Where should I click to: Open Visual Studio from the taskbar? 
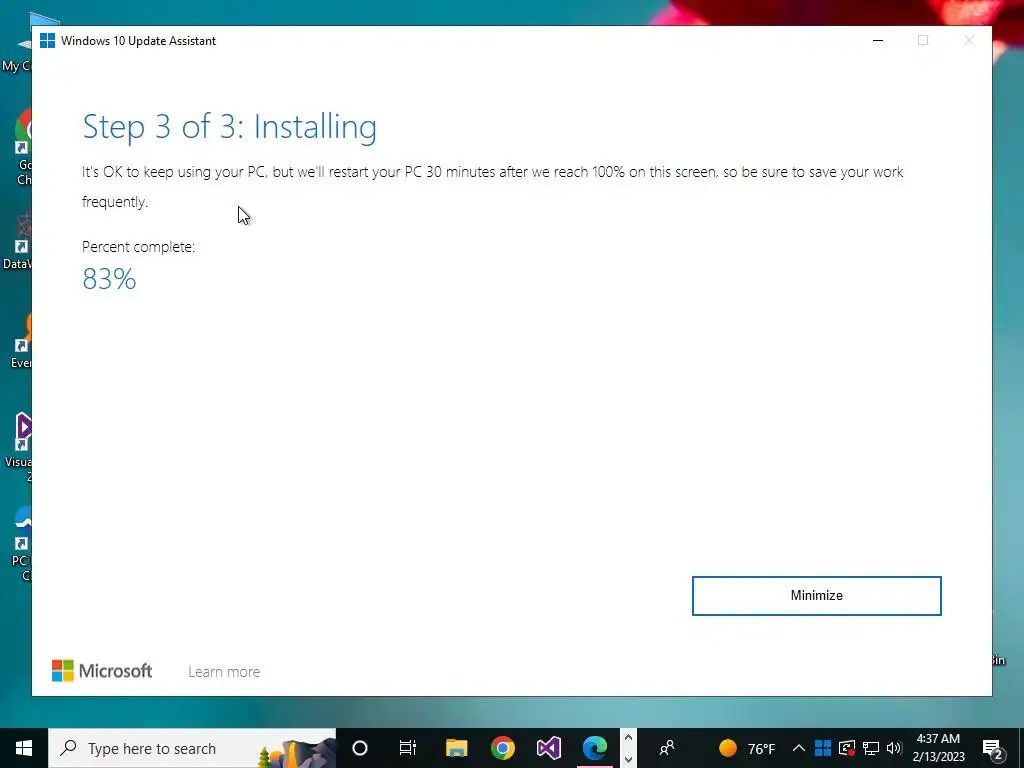click(x=549, y=748)
